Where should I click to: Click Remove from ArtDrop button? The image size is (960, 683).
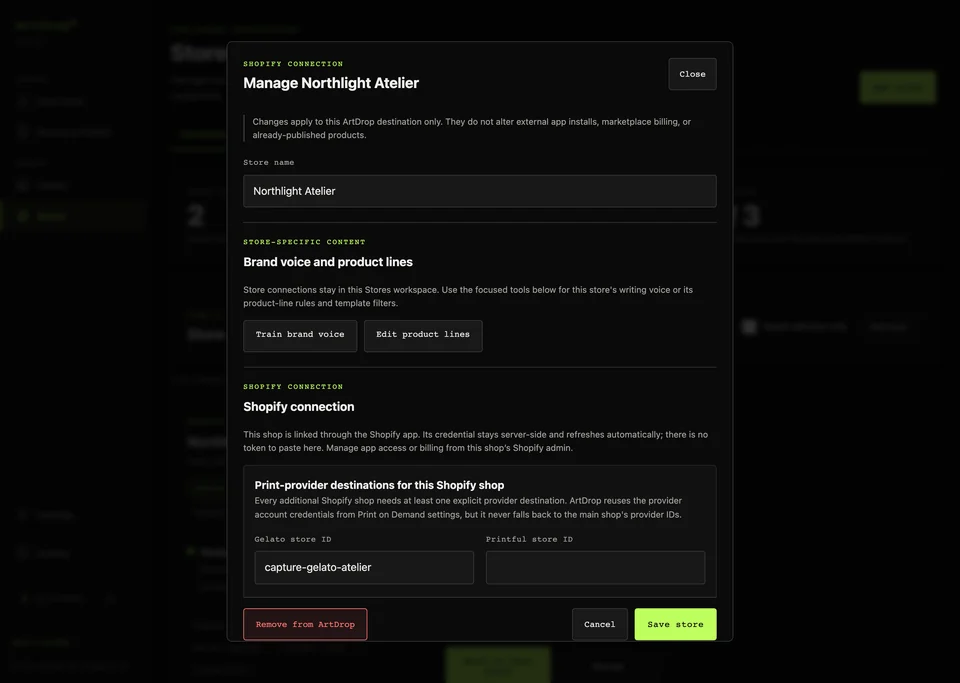[305, 624]
